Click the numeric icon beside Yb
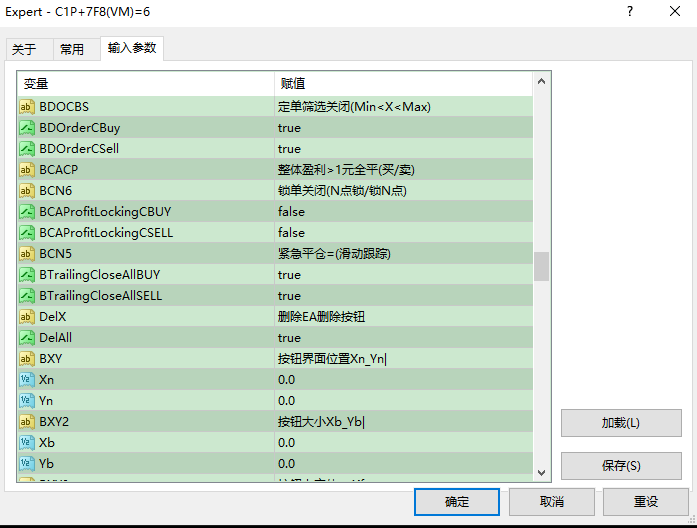This screenshot has width=697, height=528. pyautogui.click(x=27, y=464)
